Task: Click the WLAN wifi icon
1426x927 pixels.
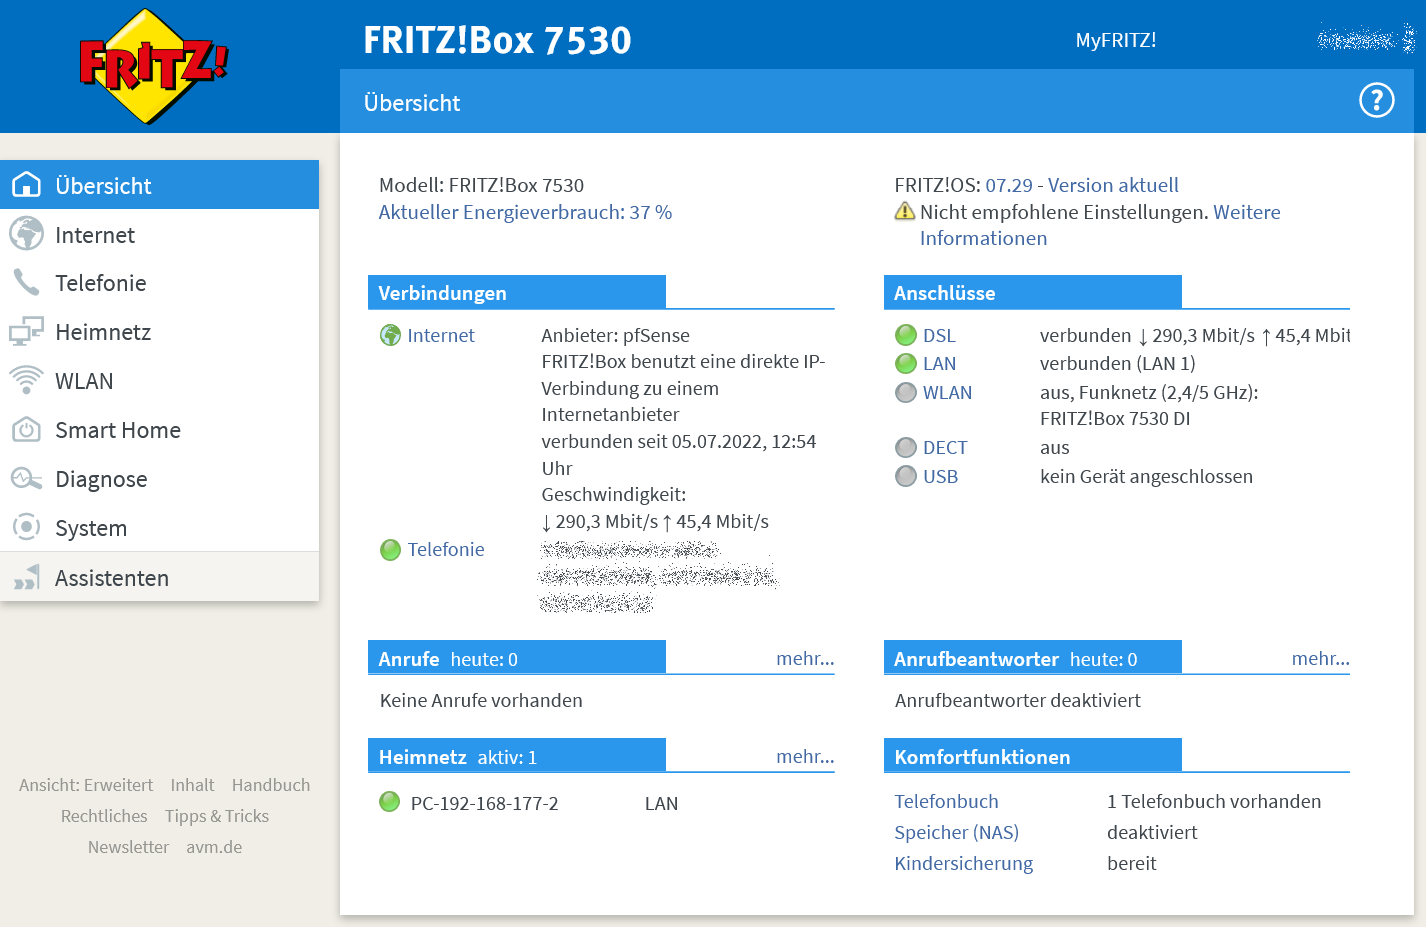Action: [26, 381]
